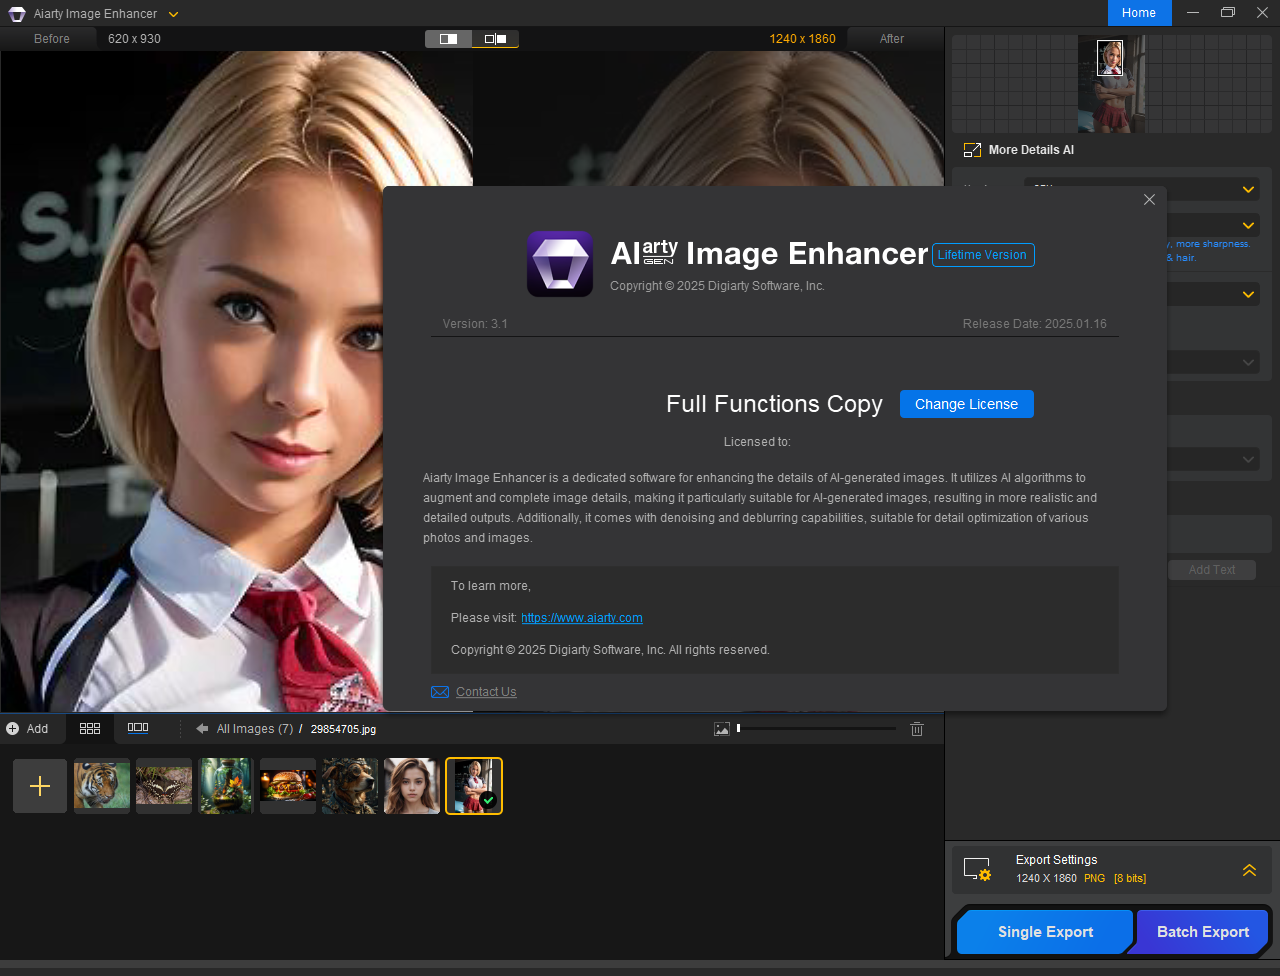
Task: Click the Licensed to: text
Action: tap(757, 442)
